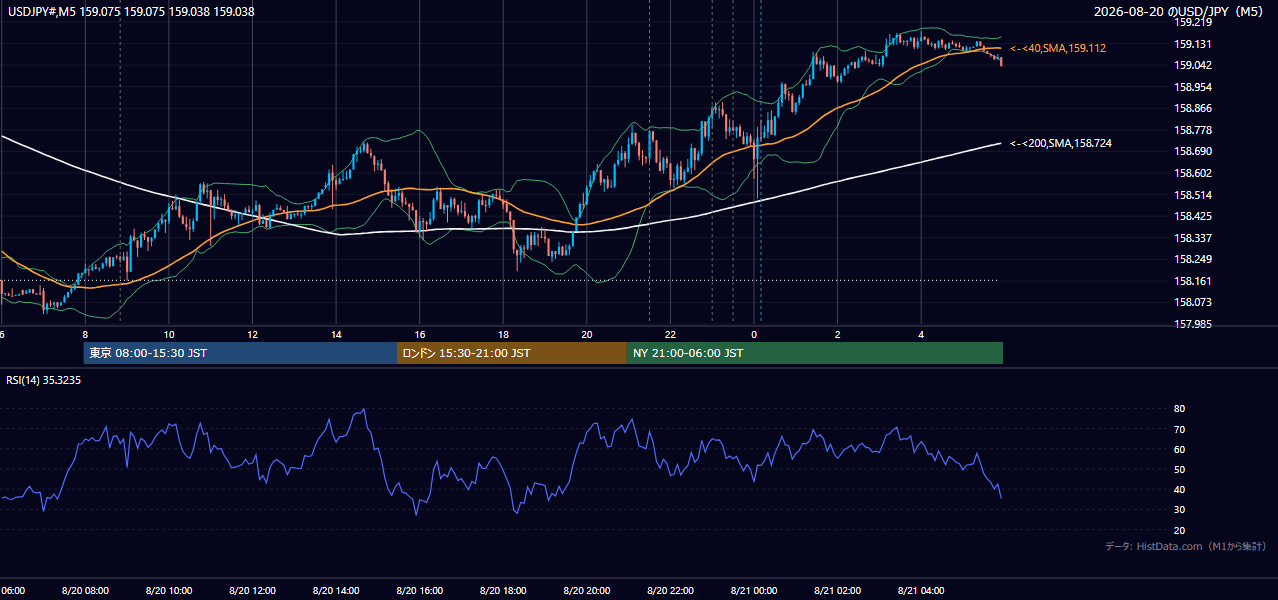Viewport: 1278px width, 600px height.
Task: Click RSI scale value 50
Action: click(x=1180, y=469)
